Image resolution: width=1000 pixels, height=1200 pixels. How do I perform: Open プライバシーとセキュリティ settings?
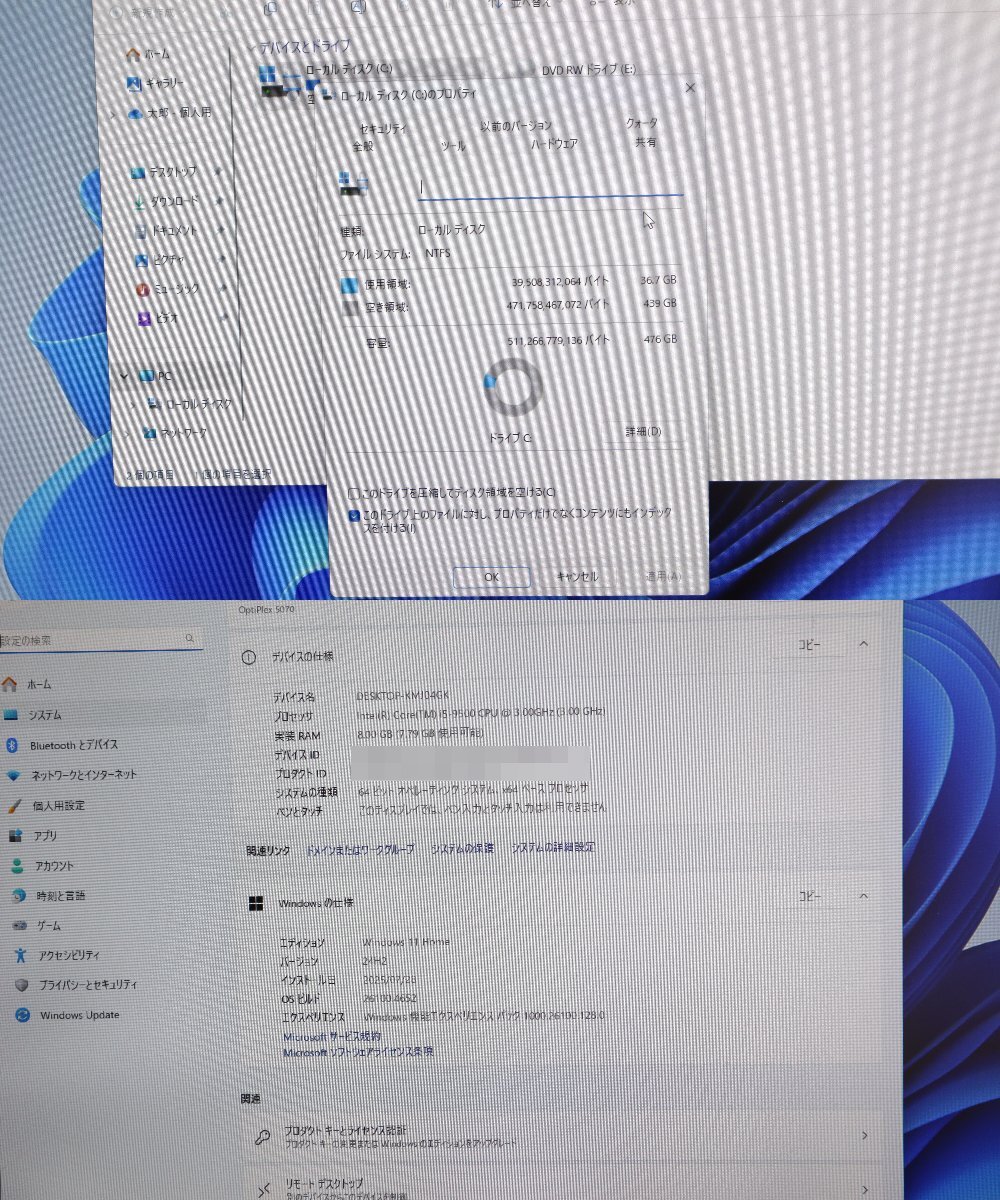(x=76, y=985)
